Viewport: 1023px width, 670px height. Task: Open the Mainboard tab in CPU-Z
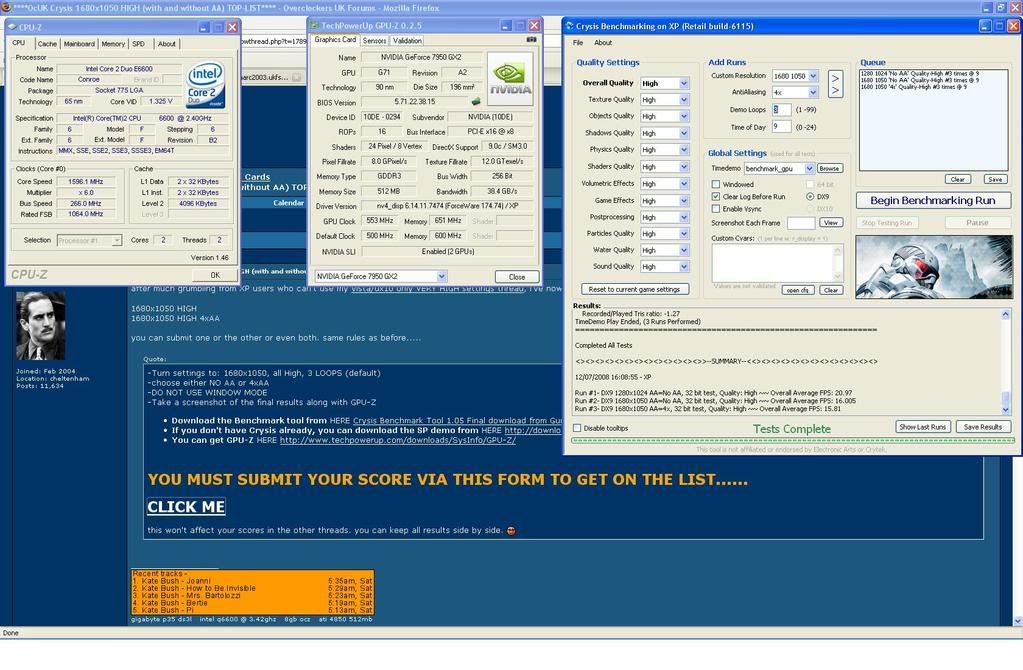(x=79, y=44)
